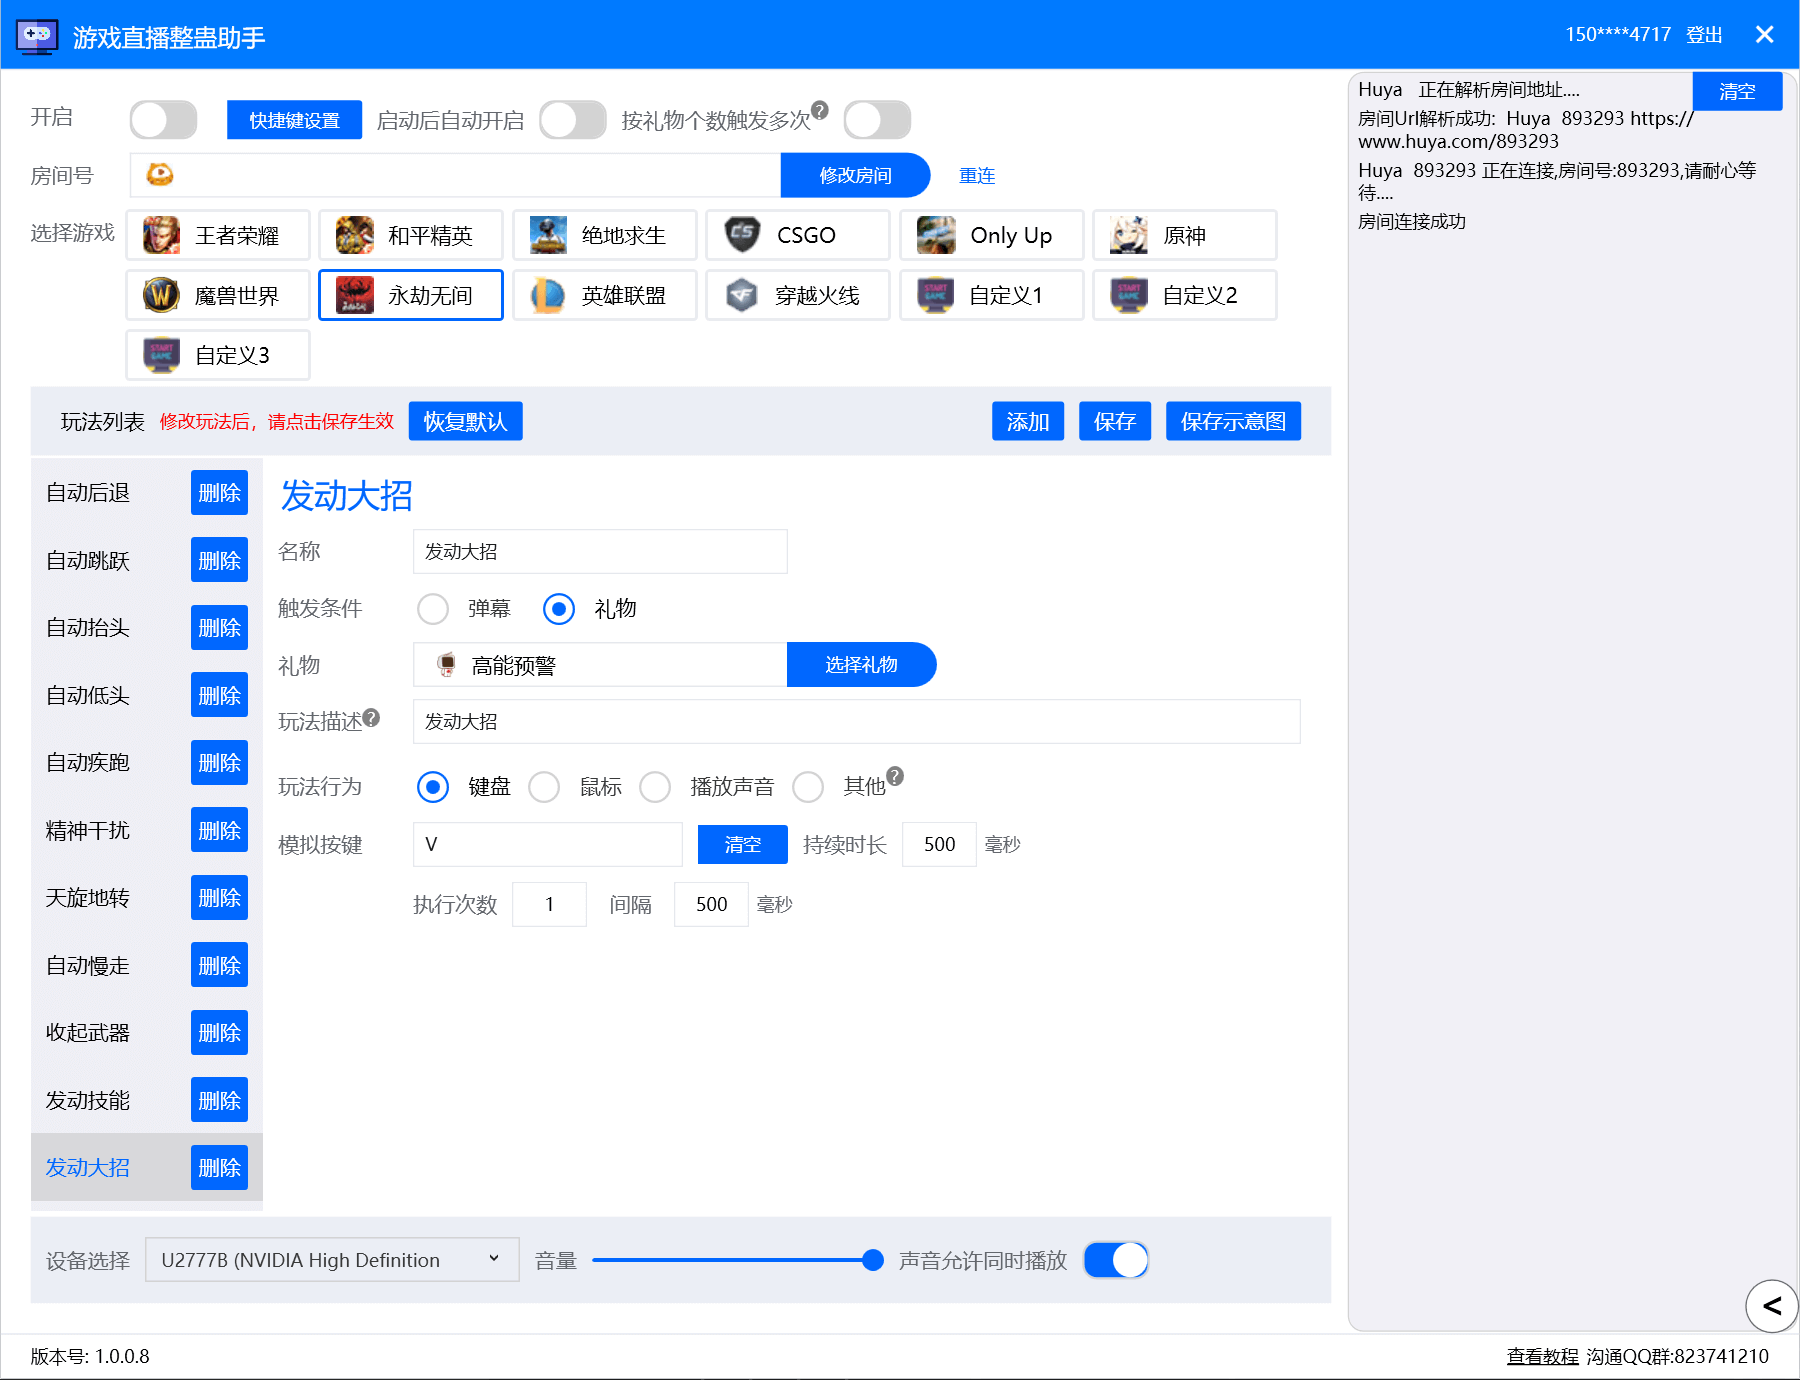This screenshot has height=1380, width=1800.
Task: Choose the 自定义3 game icon
Action: 161,355
